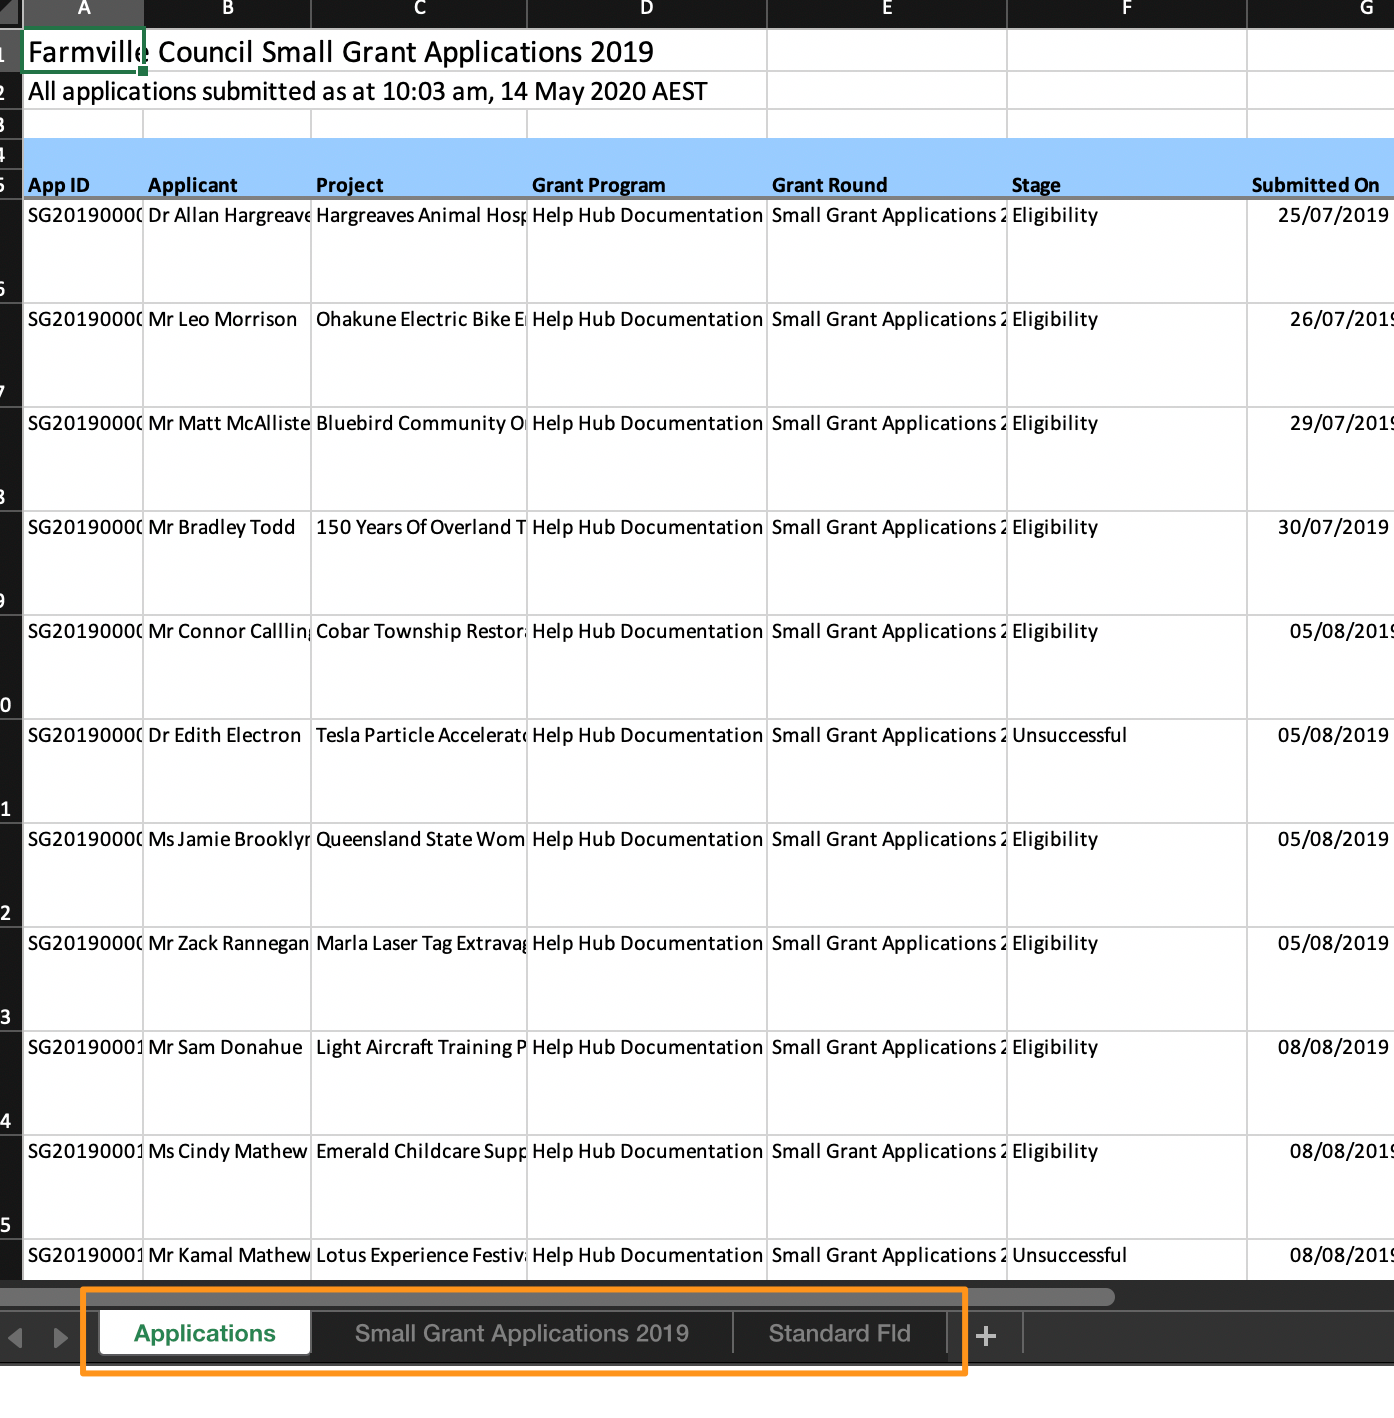This screenshot has height=1418, width=1394.
Task: Select the Tesla Particle Accelerator project cell
Action: click(x=419, y=736)
